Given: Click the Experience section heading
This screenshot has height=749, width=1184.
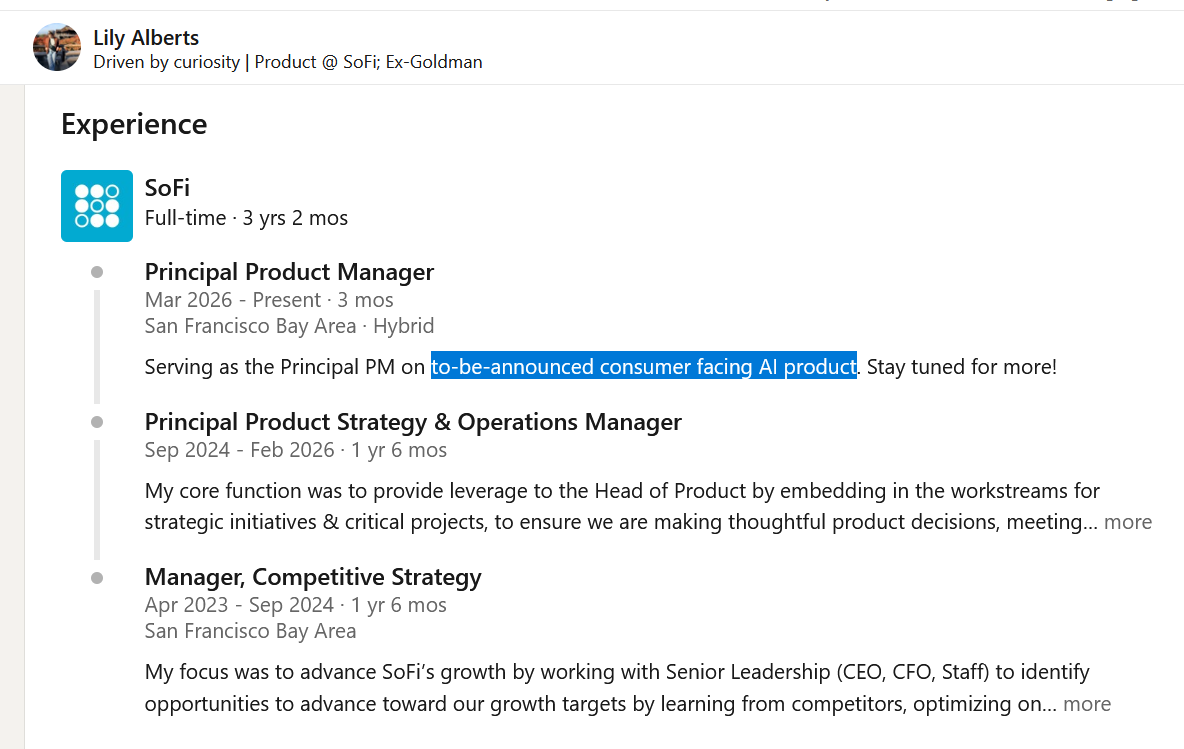Looking at the screenshot, I should [134, 124].
